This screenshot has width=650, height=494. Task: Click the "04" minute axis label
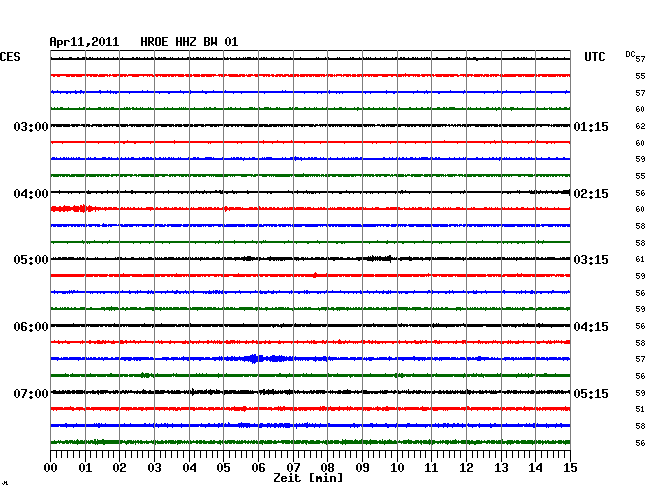point(189,468)
